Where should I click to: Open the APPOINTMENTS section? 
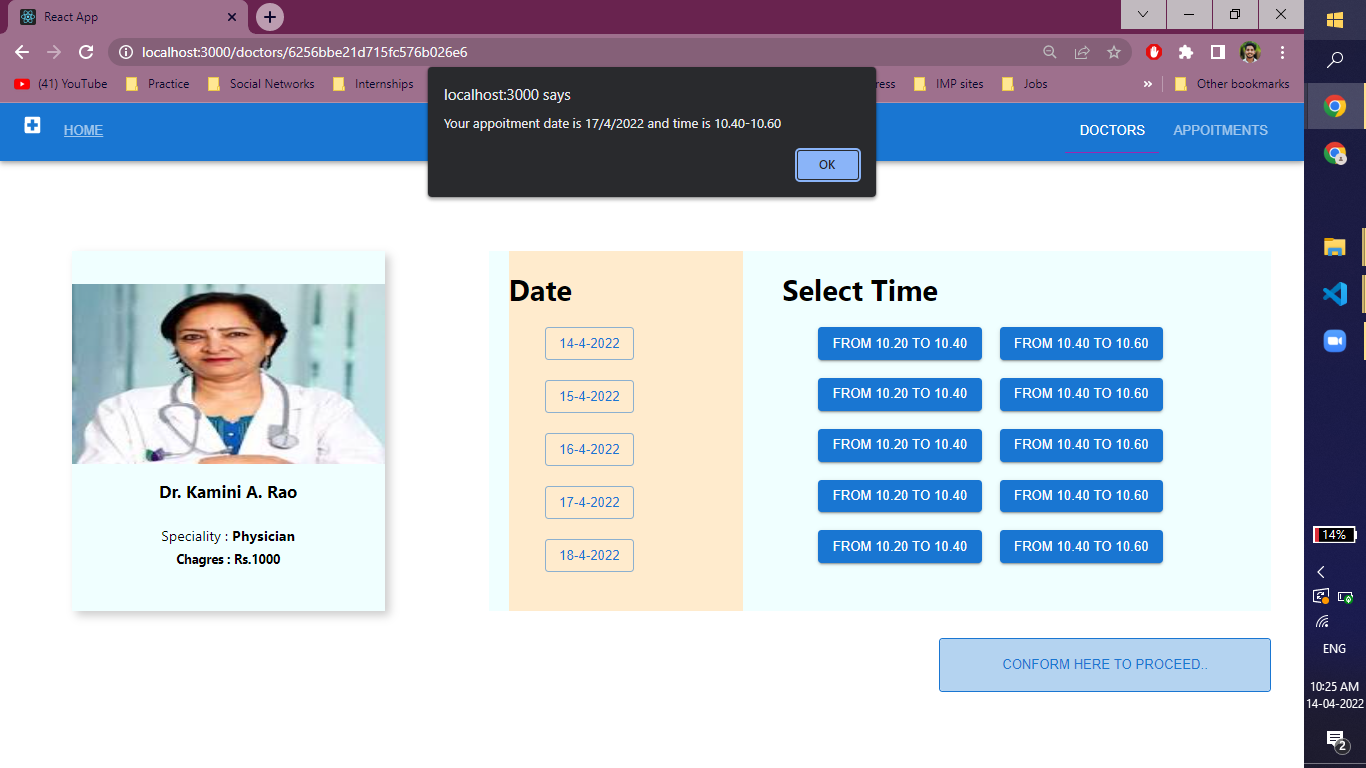1220,130
